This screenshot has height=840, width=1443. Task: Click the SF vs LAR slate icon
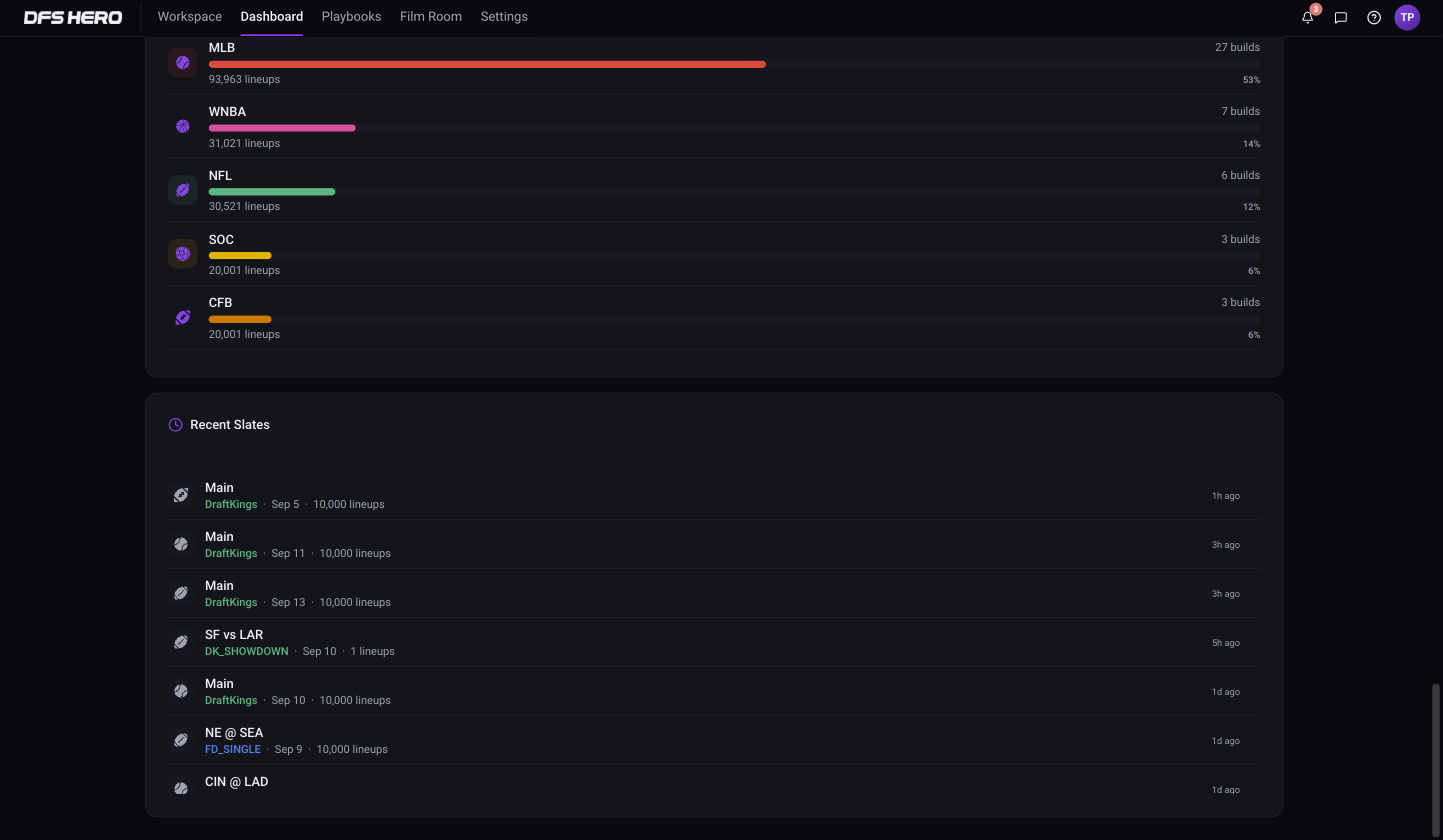[x=181, y=642]
